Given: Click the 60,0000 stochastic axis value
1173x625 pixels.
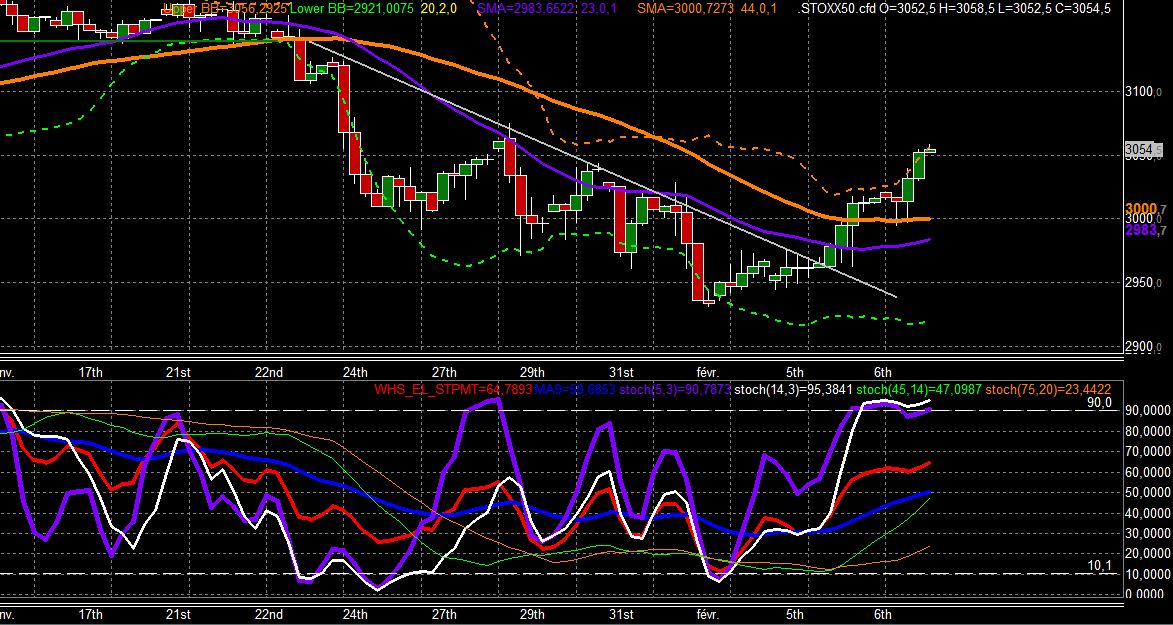Looking at the screenshot, I should coord(1147,472).
